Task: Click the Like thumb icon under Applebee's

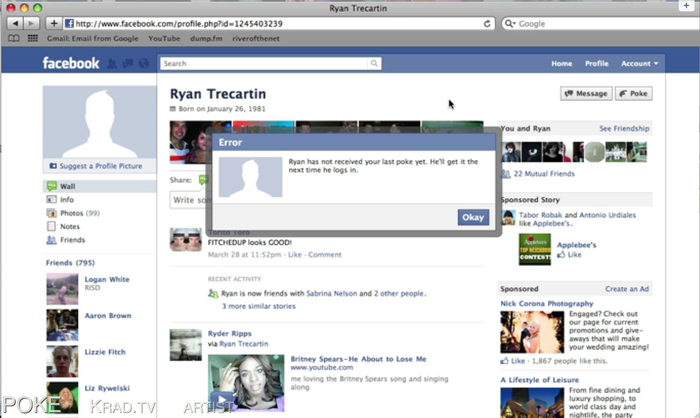Action: pos(561,255)
